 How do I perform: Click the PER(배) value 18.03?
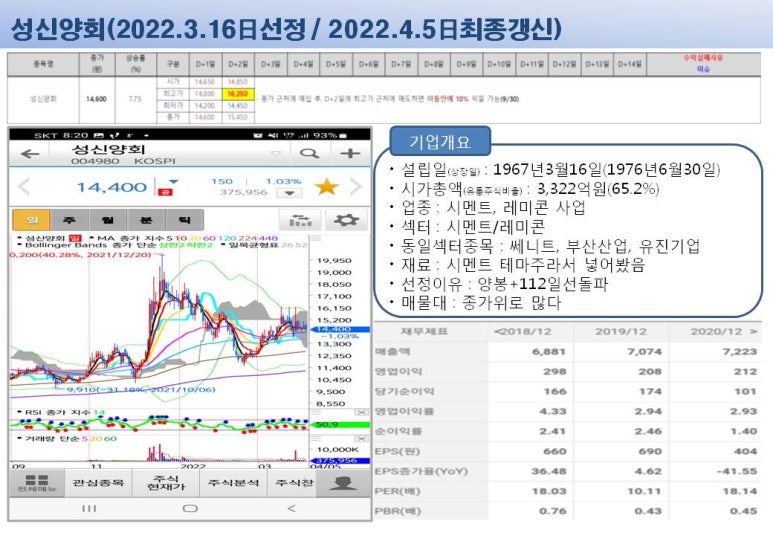coord(549,491)
